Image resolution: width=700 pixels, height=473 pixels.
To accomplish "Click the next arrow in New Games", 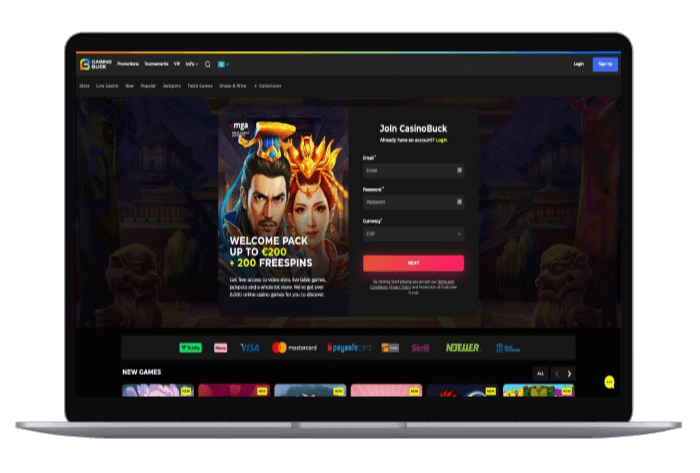I will pyautogui.click(x=569, y=373).
